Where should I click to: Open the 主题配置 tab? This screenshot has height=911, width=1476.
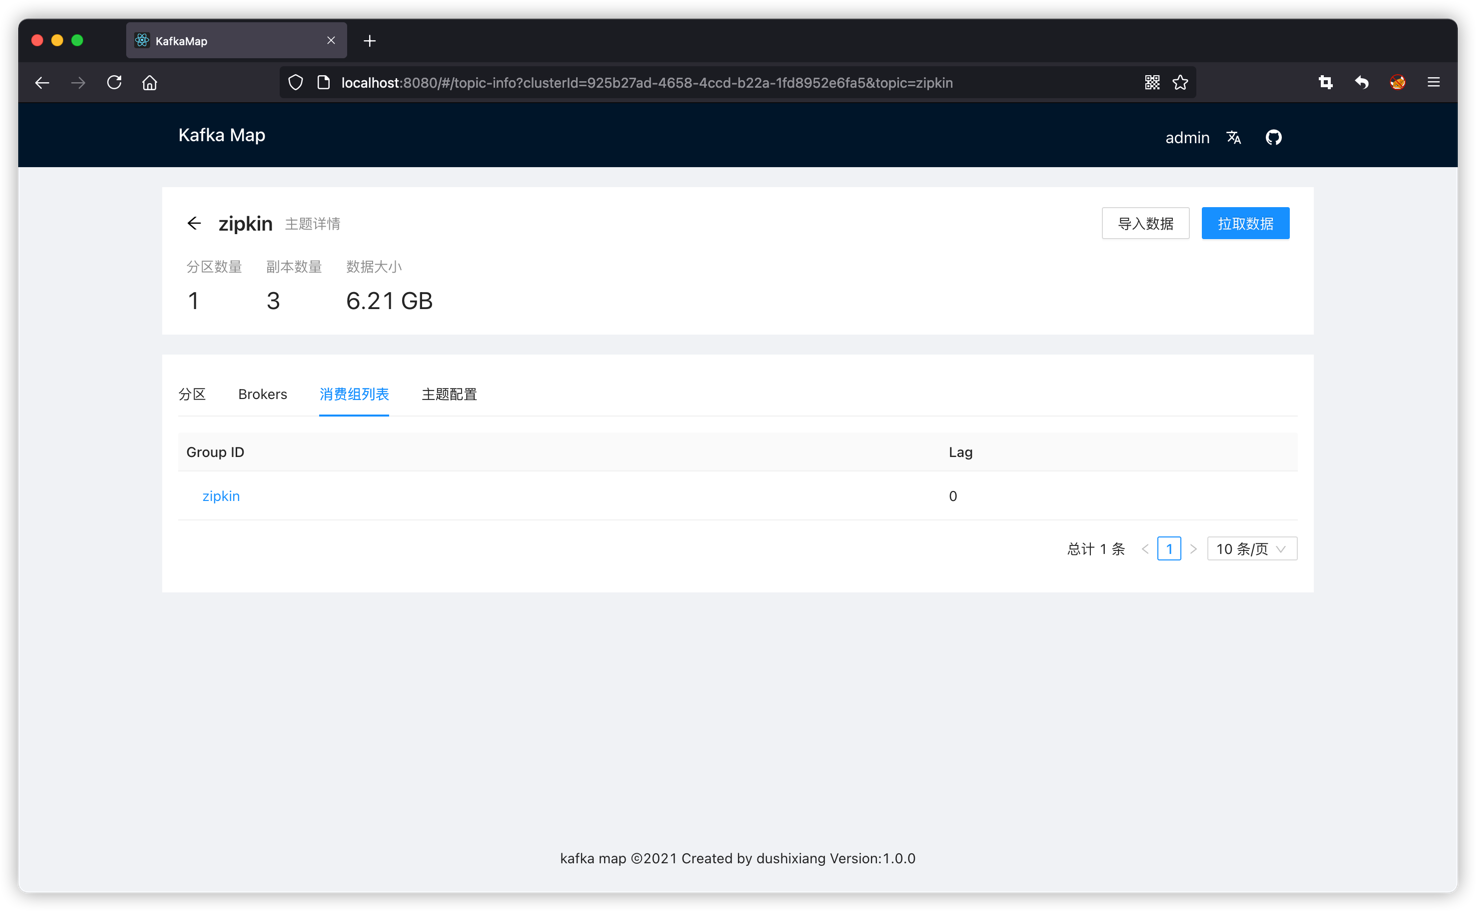[x=449, y=394]
